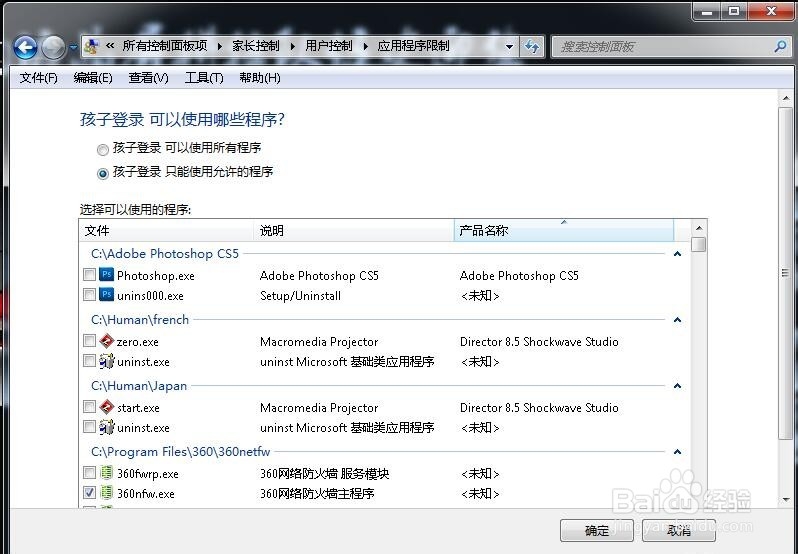This screenshot has height=554, width=798.
Task: Click breadcrumb arrow after 家长控制
Action: coord(293,46)
